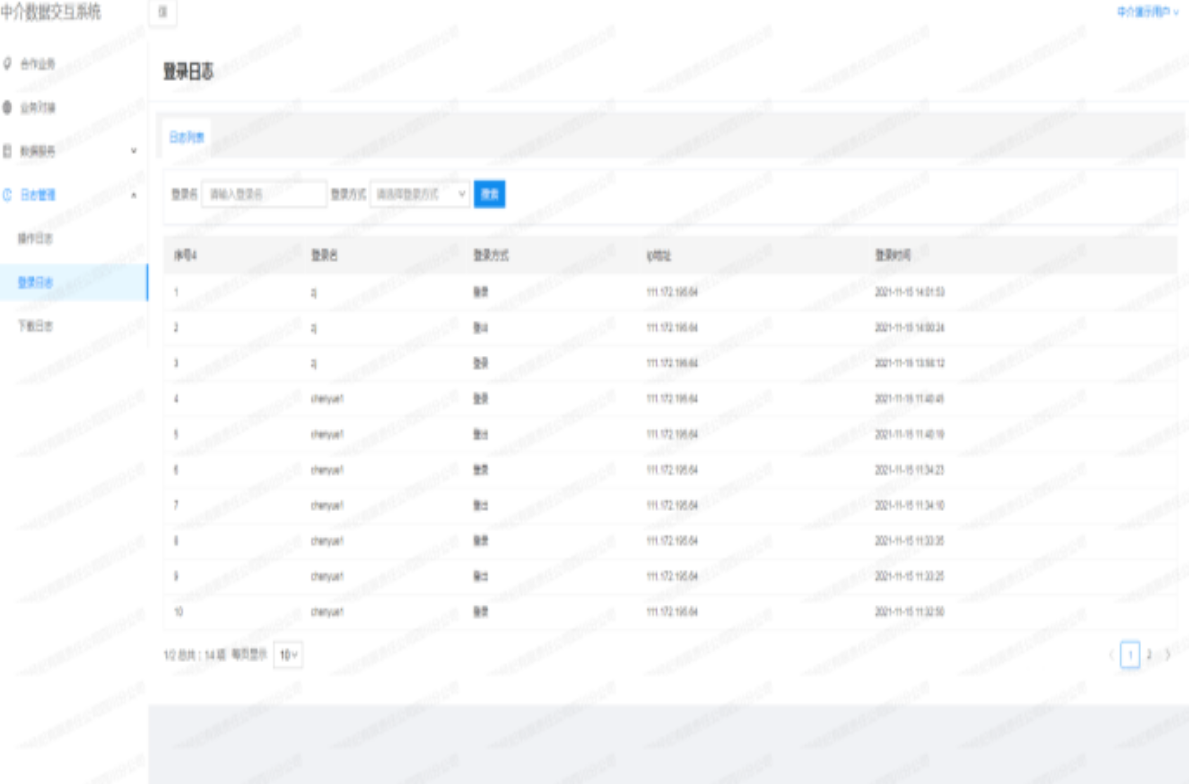Focus the 登录名 input field

(x=264, y=194)
